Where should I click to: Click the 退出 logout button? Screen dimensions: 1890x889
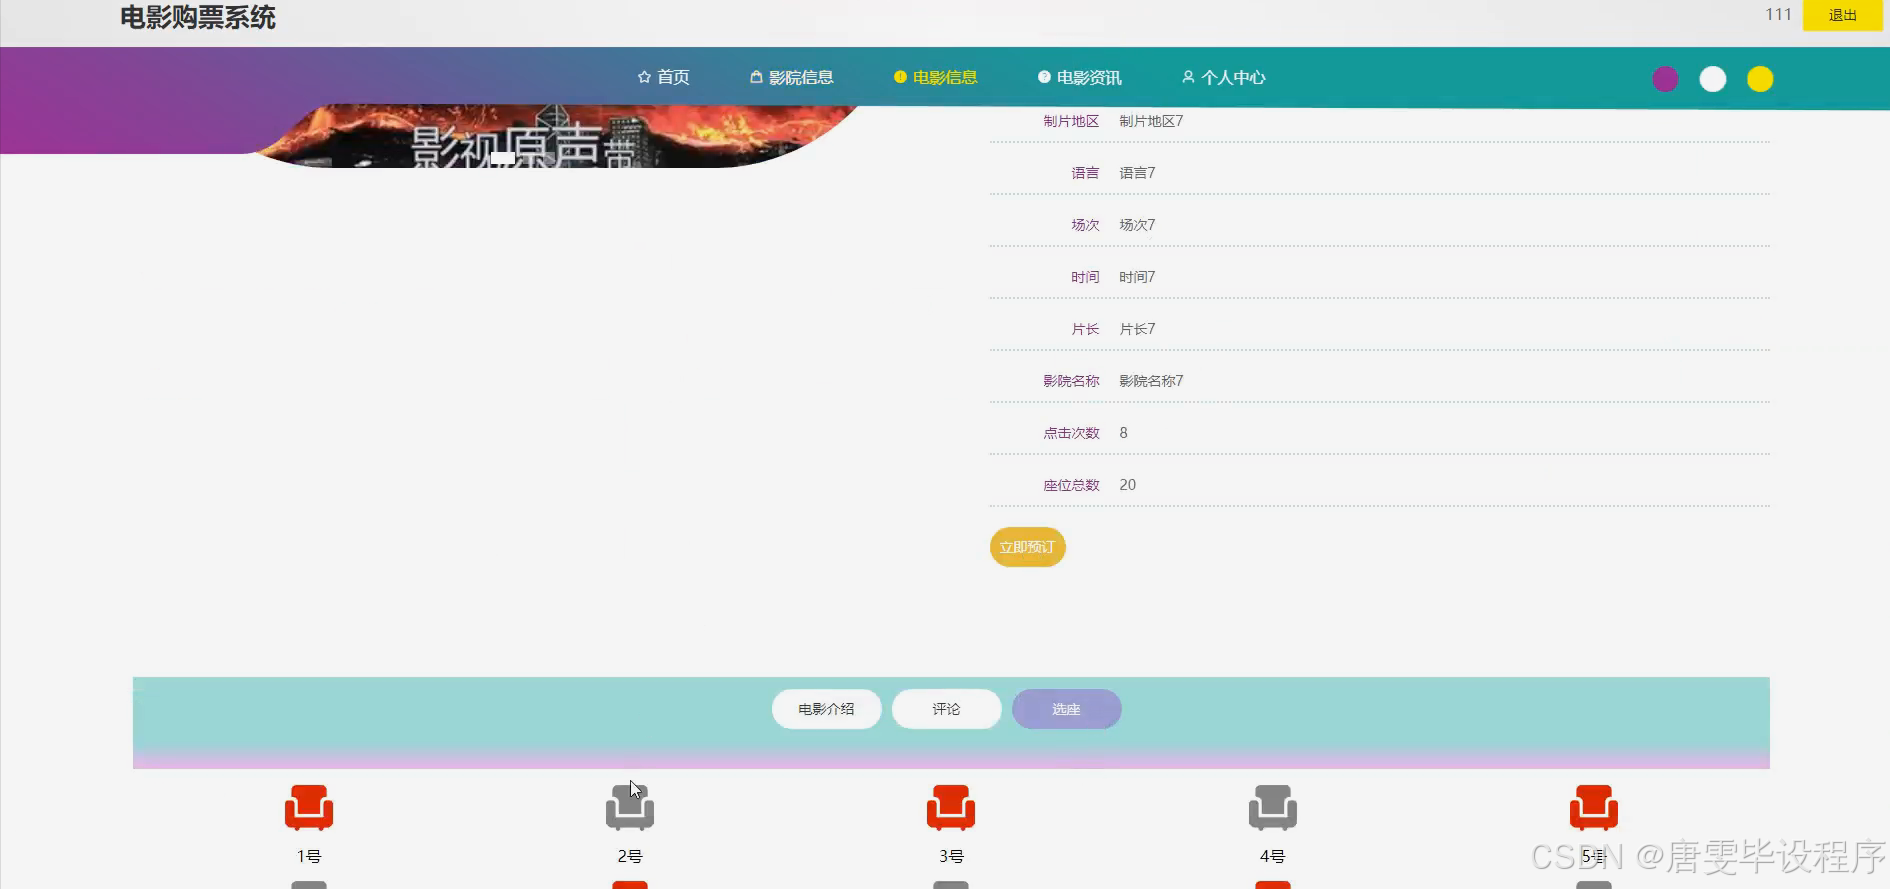(x=1842, y=15)
